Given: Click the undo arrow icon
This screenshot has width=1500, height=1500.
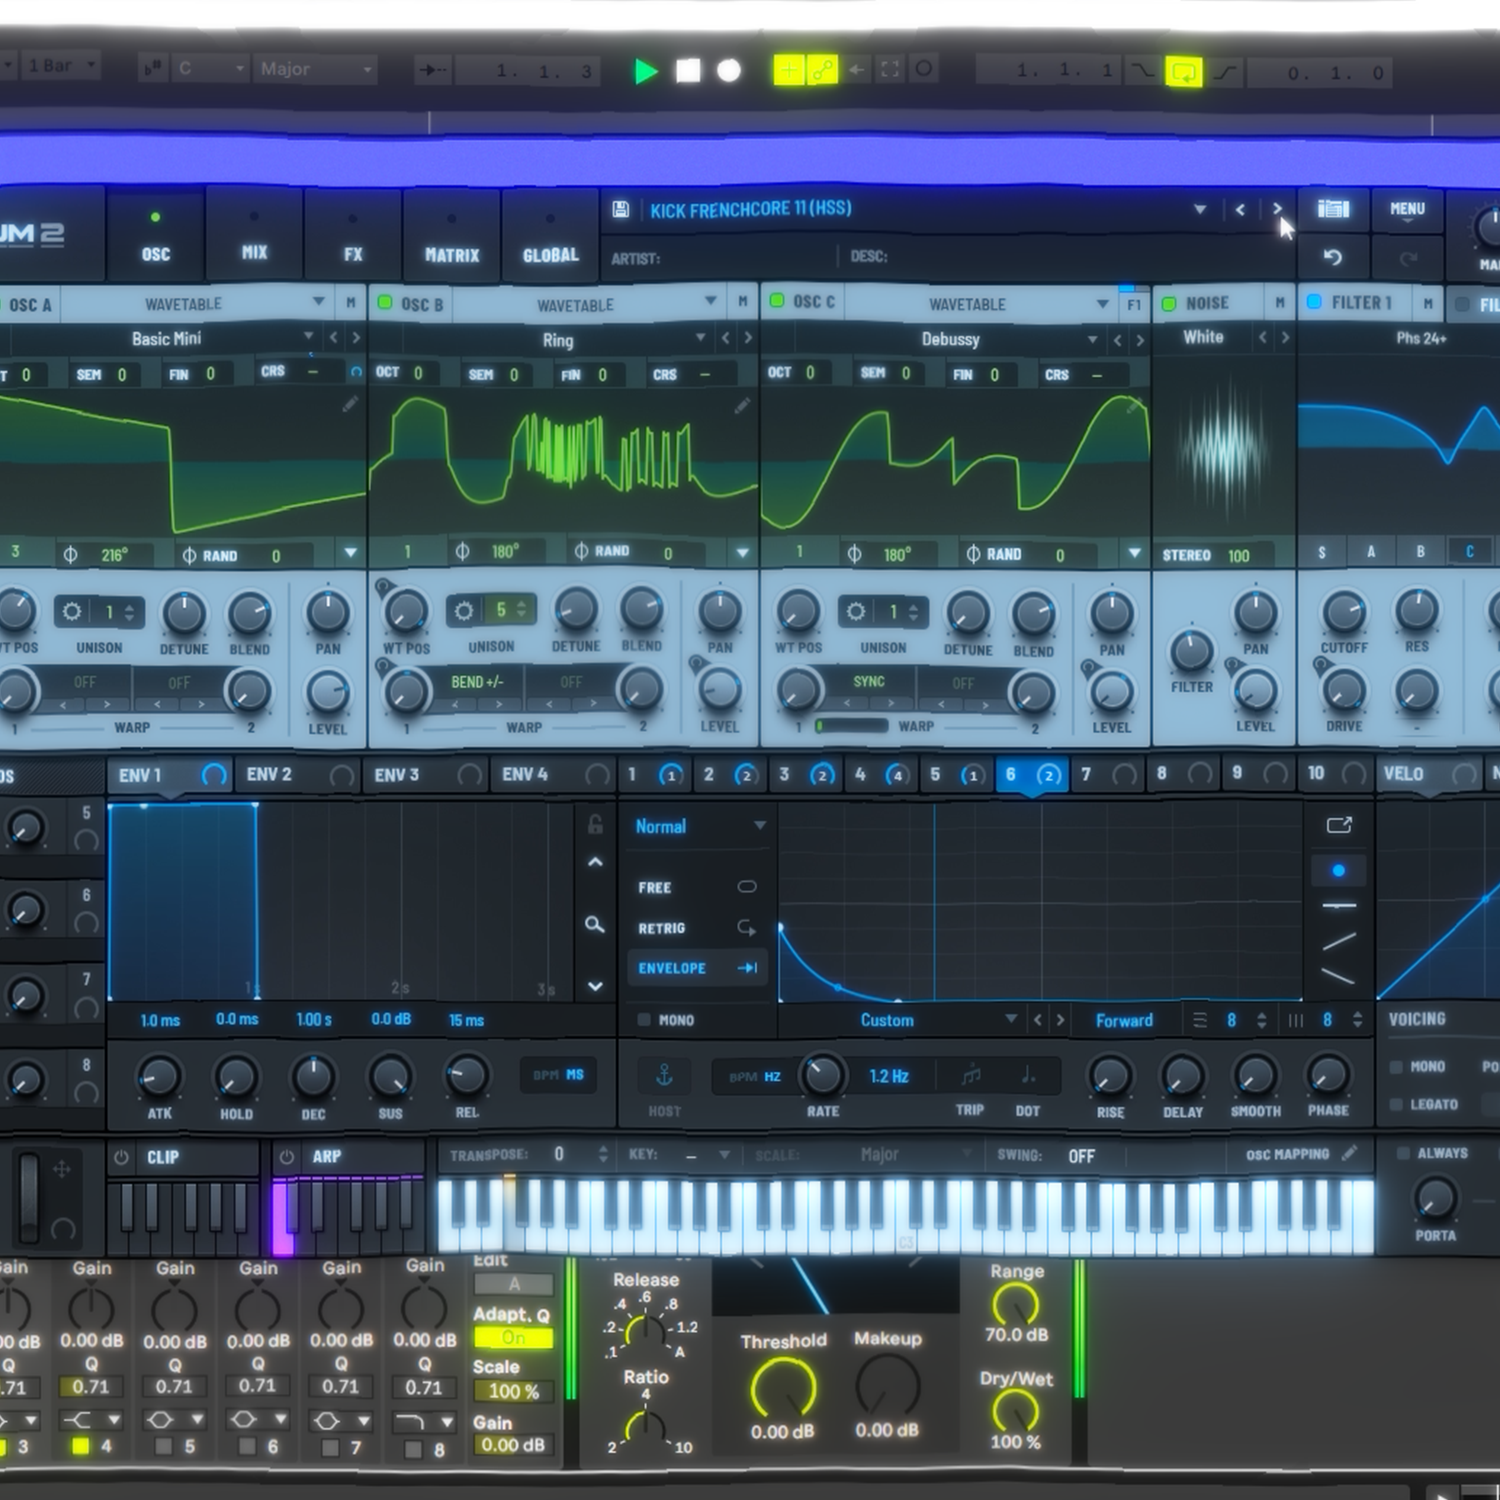Looking at the screenshot, I should pos(1333,258).
